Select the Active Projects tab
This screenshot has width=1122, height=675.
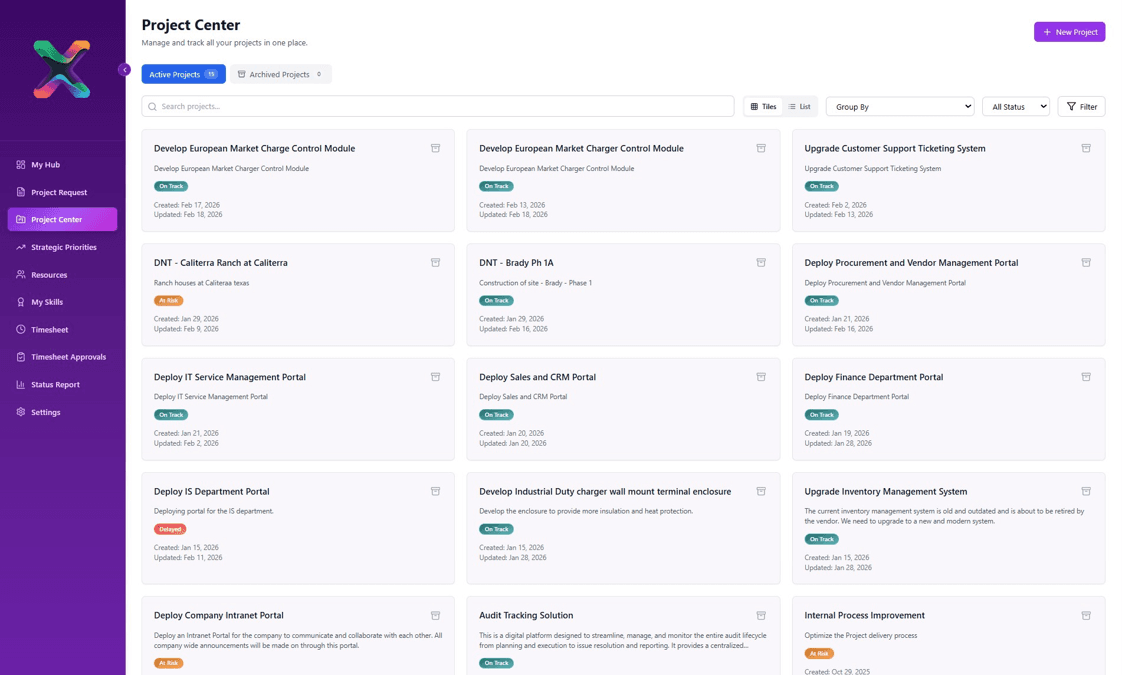click(183, 74)
